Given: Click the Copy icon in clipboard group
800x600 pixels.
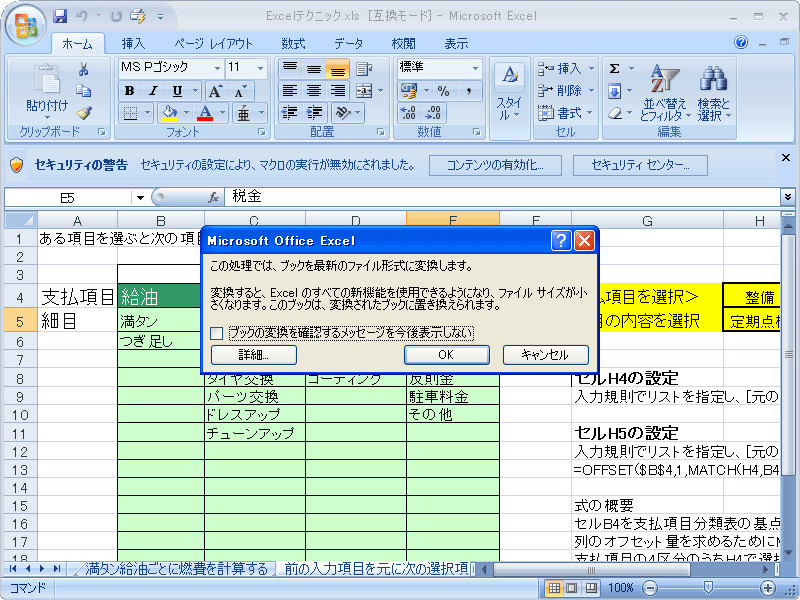Looking at the screenshot, I should 84,91.
